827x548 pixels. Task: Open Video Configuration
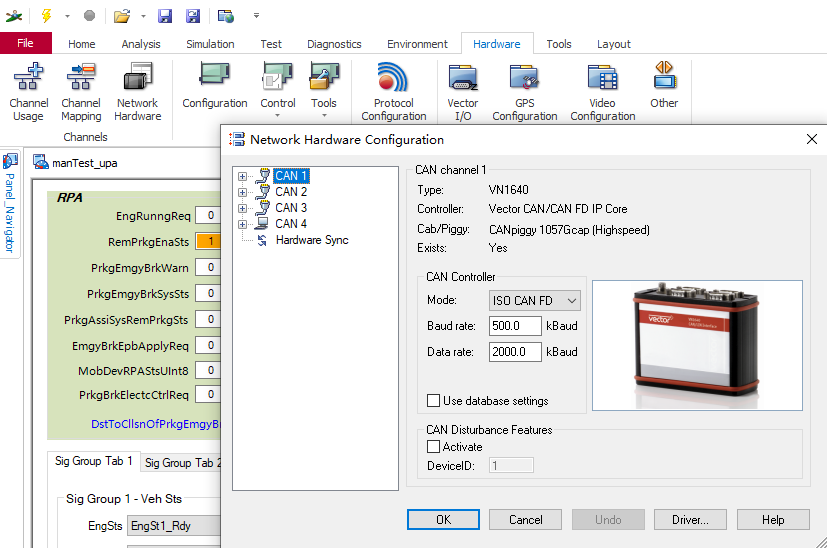(x=602, y=92)
